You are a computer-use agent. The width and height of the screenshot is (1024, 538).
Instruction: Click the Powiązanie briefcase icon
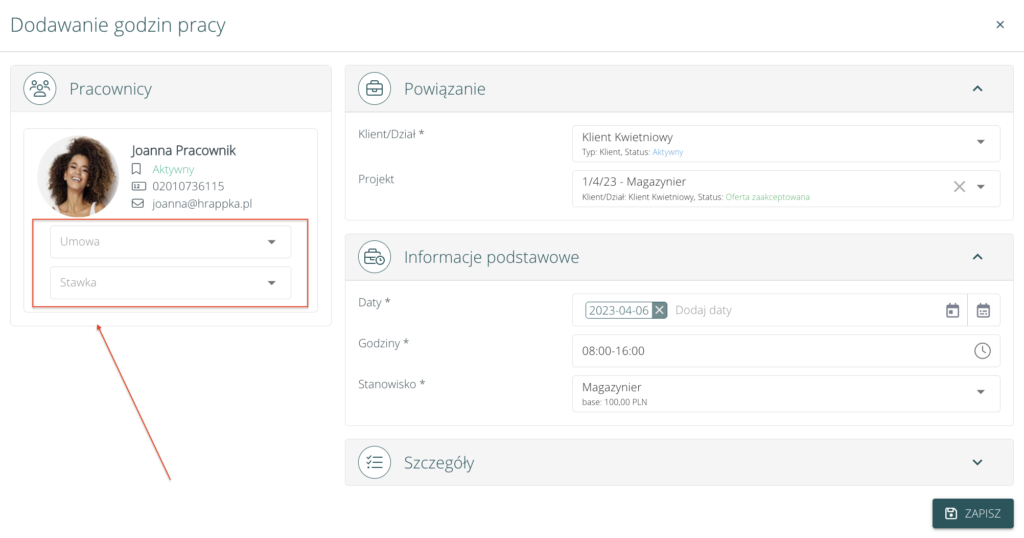click(375, 88)
